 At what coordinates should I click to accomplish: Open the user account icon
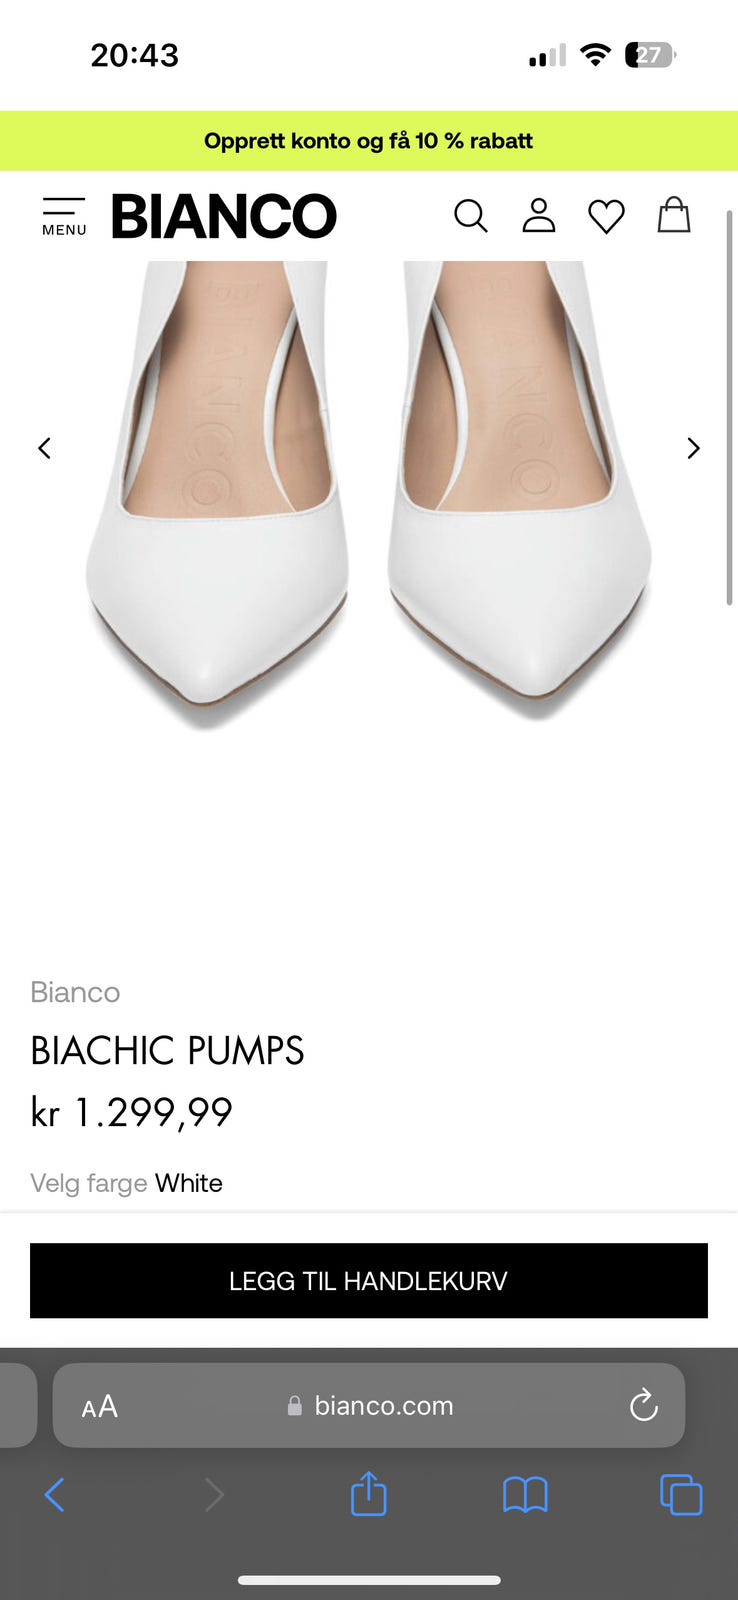539,216
